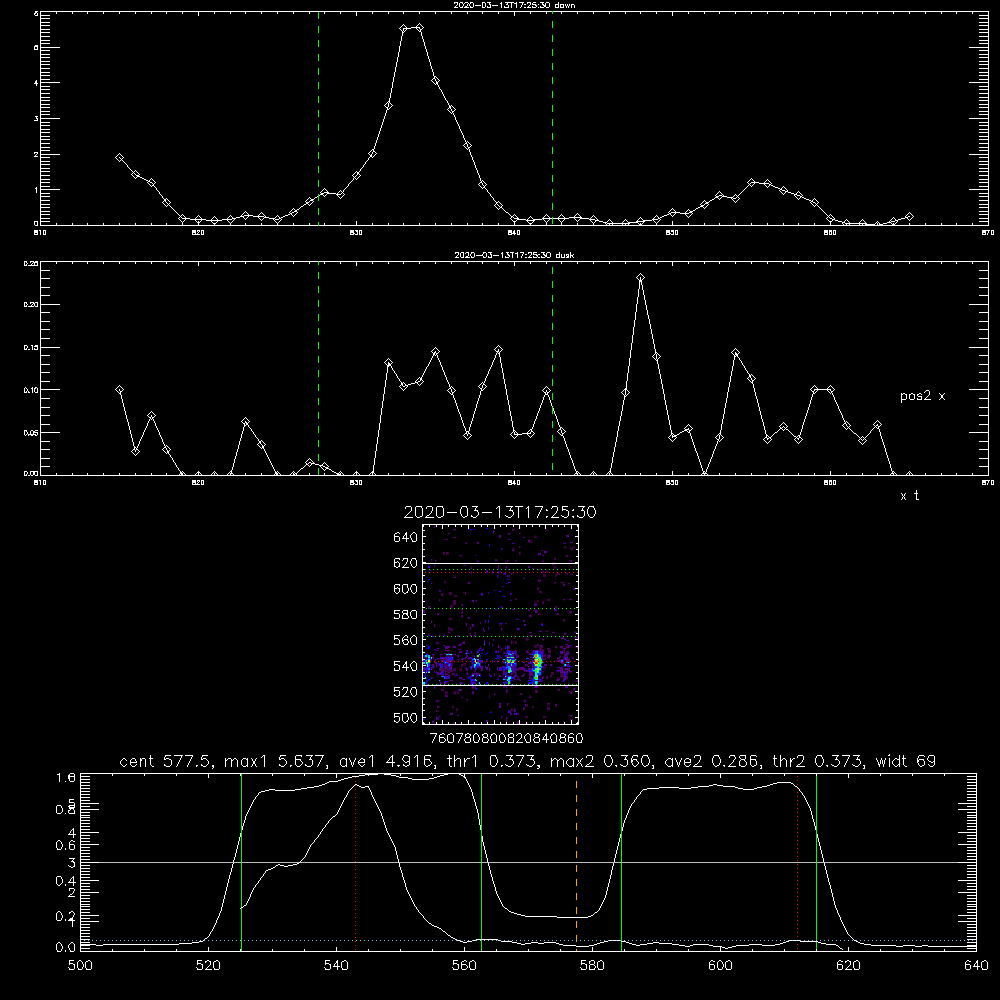
Task: Click the red dotted line near 543 in bottom plot
Action: coord(355,862)
